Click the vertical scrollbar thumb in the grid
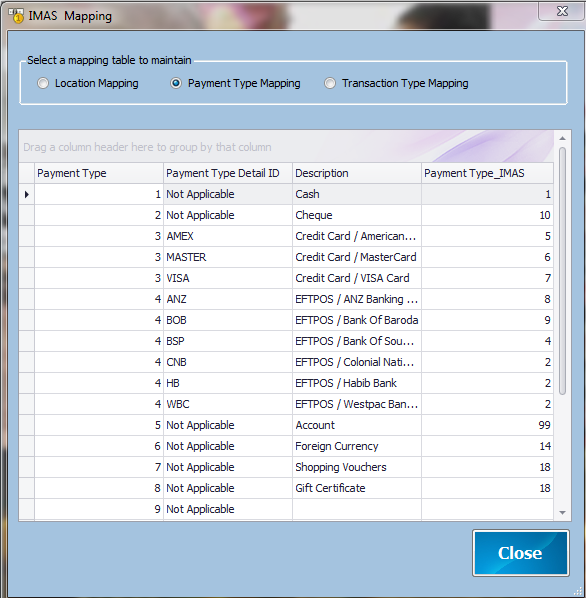This screenshot has width=586, height=598. pyautogui.click(x=562, y=272)
